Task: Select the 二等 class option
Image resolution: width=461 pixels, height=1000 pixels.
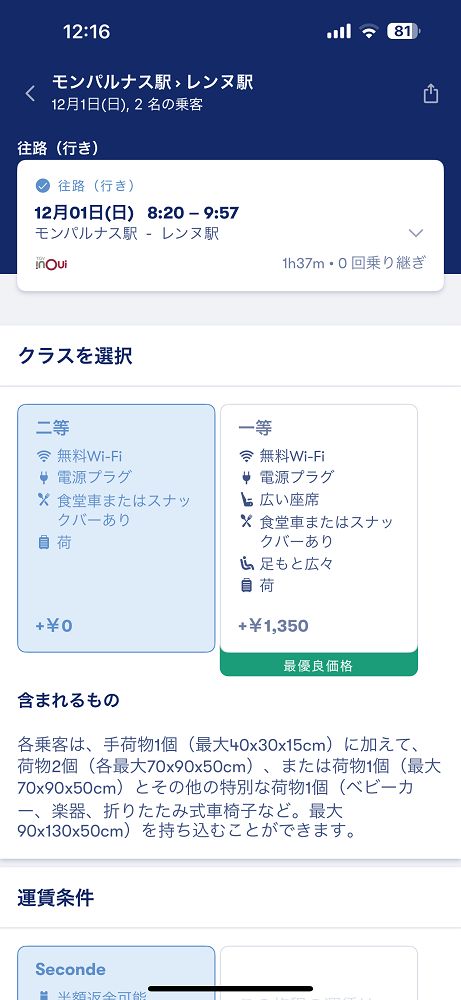Action: pyautogui.click(x=116, y=528)
